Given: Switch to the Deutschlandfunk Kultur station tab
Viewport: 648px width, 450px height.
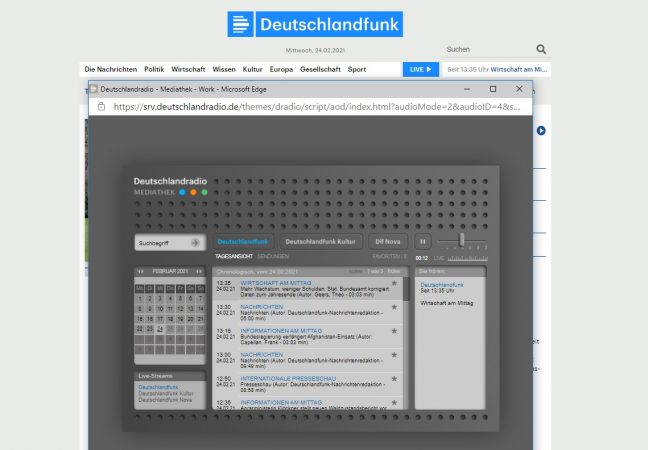Looking at the screenshot, I should [x=320, y=242].
